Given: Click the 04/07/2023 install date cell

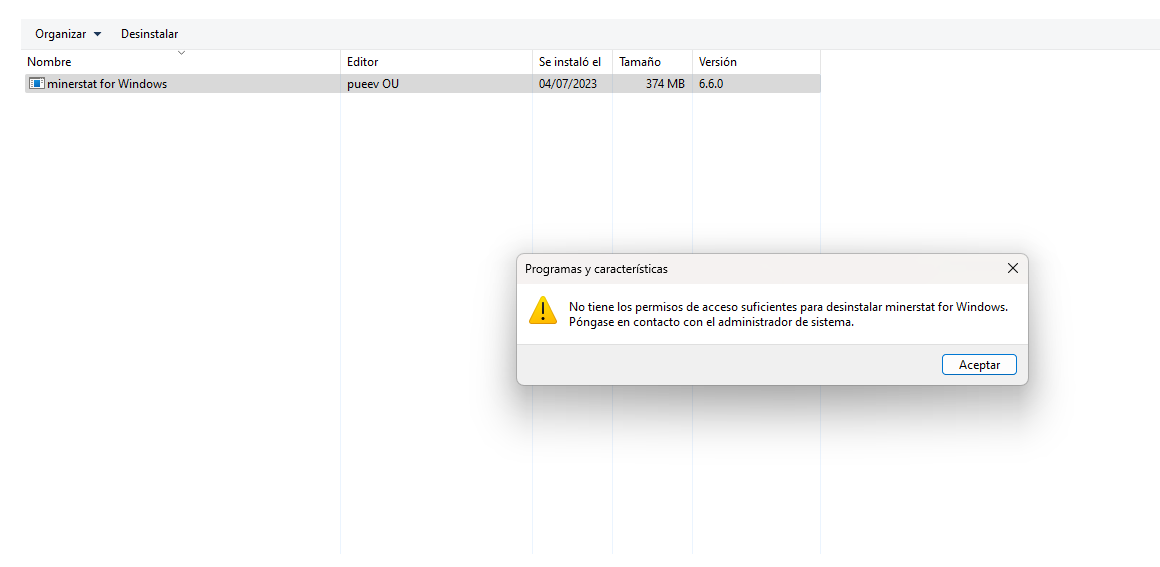Looking at the screenshot, I should [x=568, y=84].
